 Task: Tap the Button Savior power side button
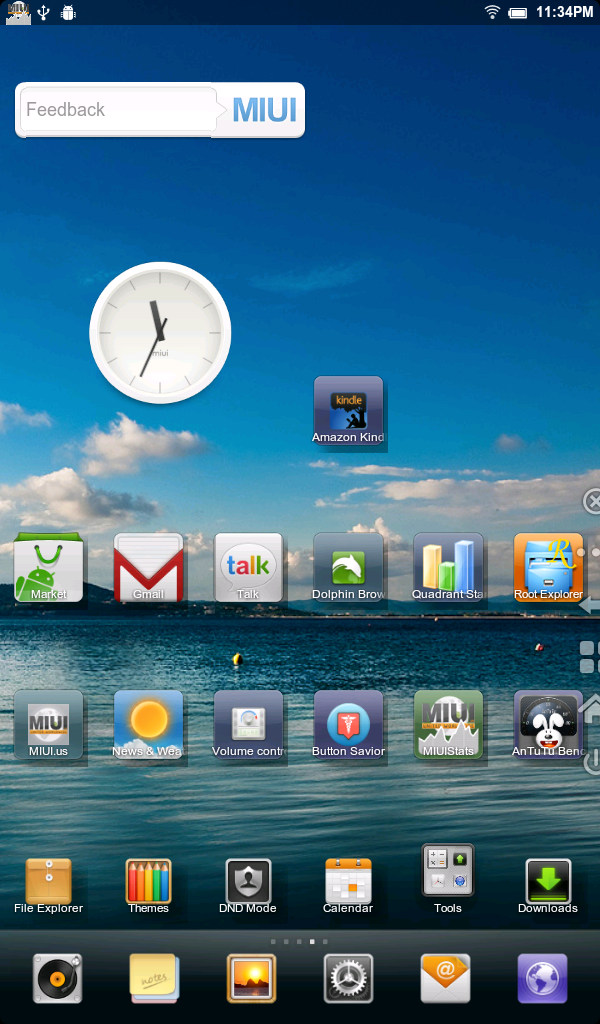point(592,761)
